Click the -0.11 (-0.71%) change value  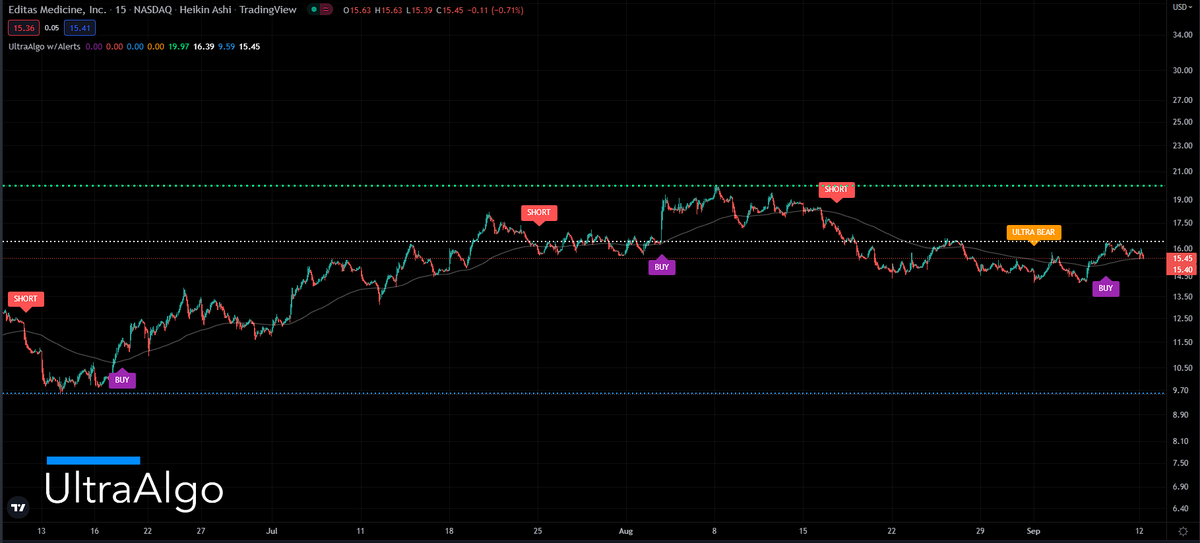(x=495, y=10)
